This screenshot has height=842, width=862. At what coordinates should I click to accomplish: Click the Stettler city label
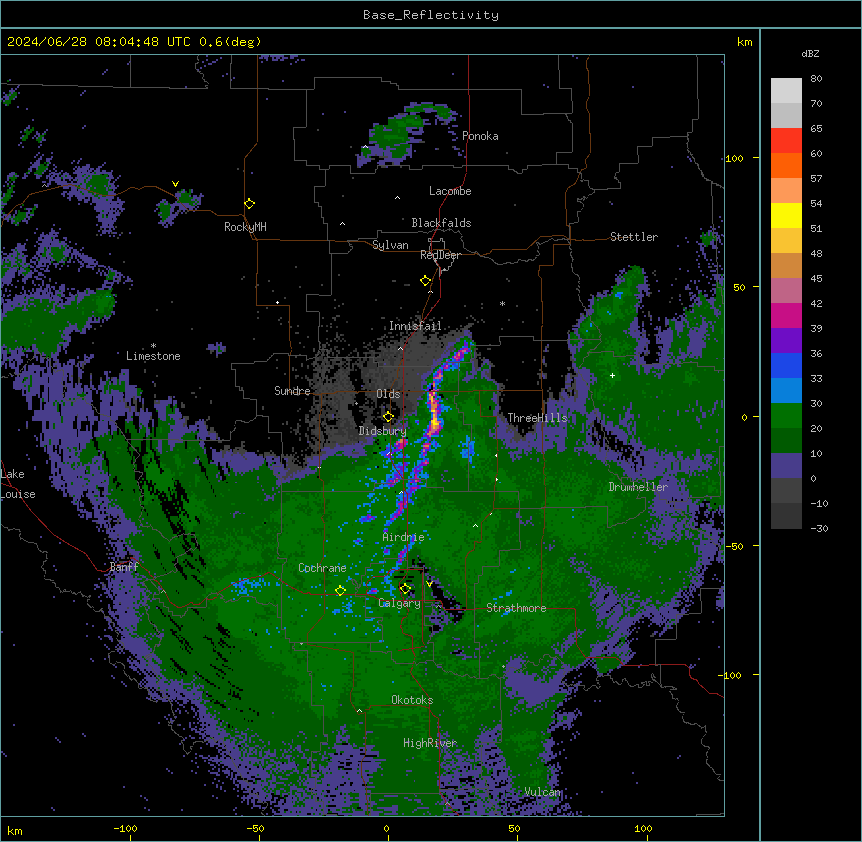pos(634,237)
